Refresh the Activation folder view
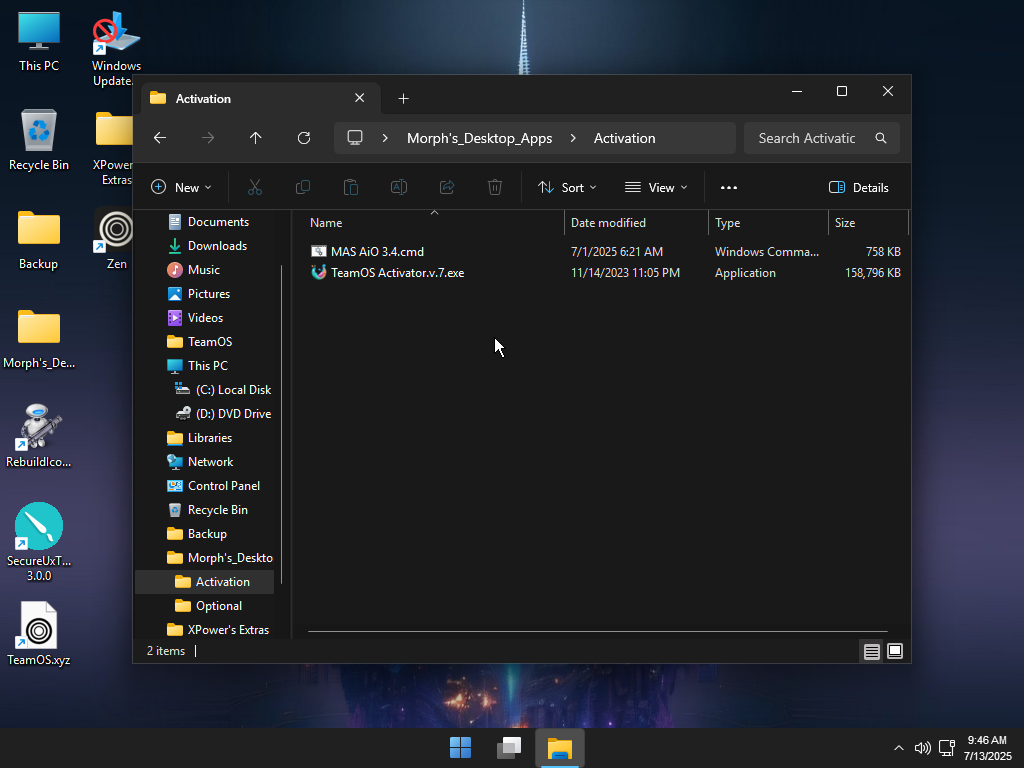This screenshot has width=1024, height=768. [x=304, y=138]
